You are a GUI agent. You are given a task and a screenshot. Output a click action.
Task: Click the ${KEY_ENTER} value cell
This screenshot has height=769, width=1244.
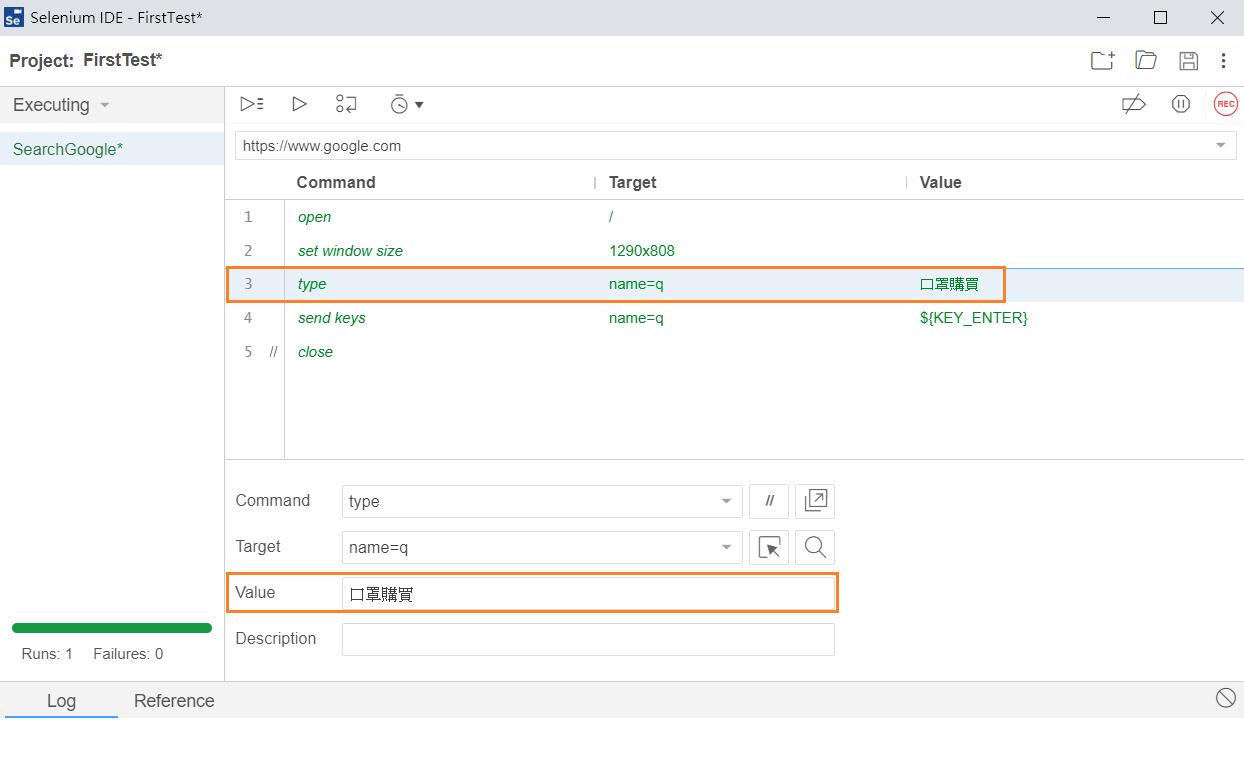click(x=974, y=318)
